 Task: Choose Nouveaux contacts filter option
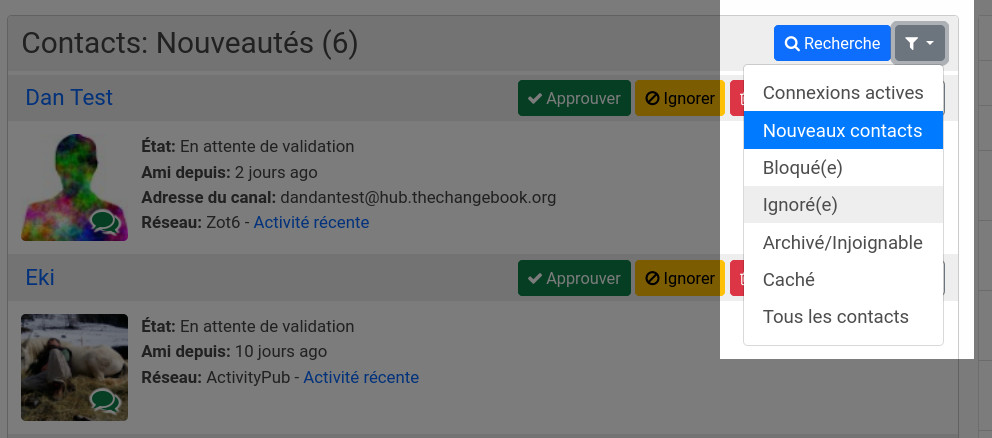pyautogui.click(x=843, y=130)
